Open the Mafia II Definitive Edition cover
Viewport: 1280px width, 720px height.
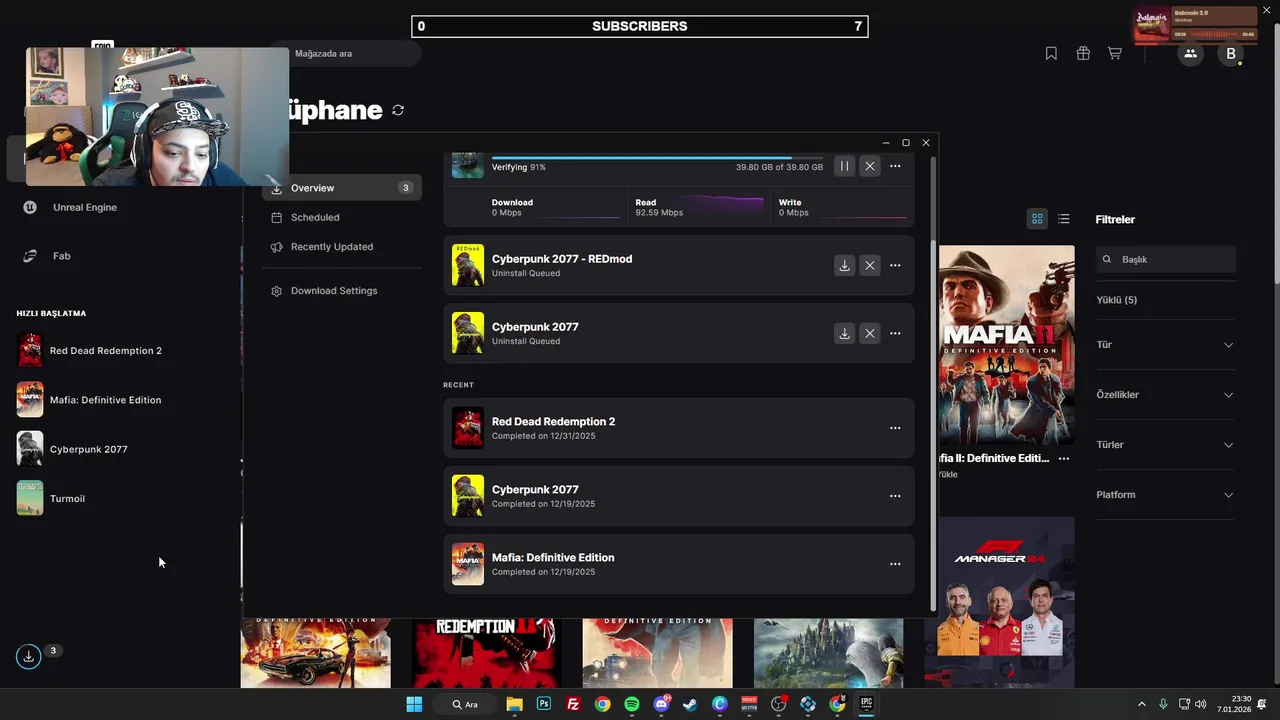click(1007, 345)
